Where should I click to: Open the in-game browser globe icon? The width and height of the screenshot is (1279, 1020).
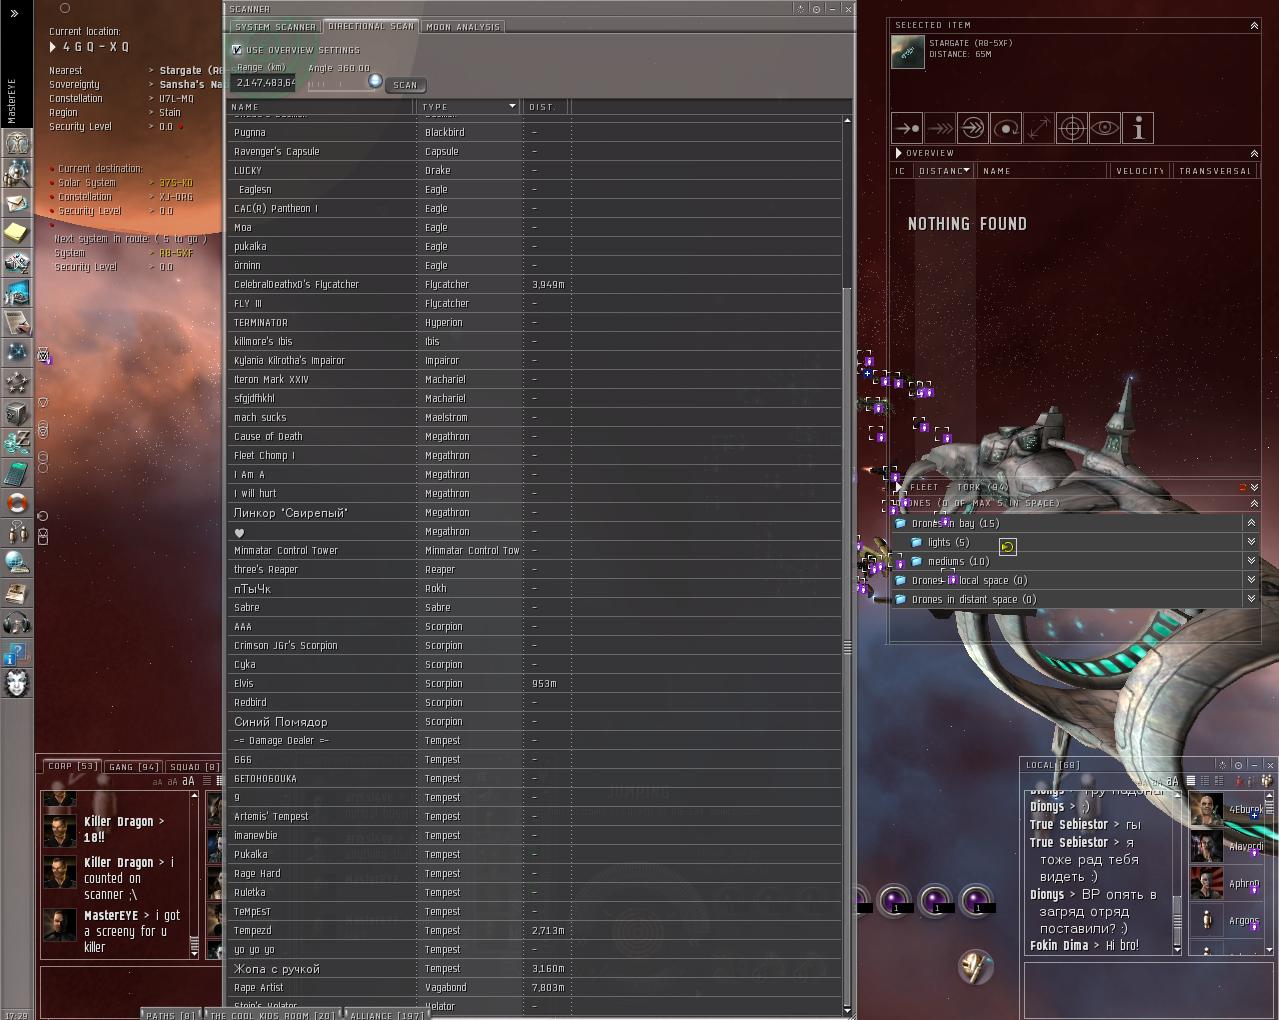coord(17,562)
